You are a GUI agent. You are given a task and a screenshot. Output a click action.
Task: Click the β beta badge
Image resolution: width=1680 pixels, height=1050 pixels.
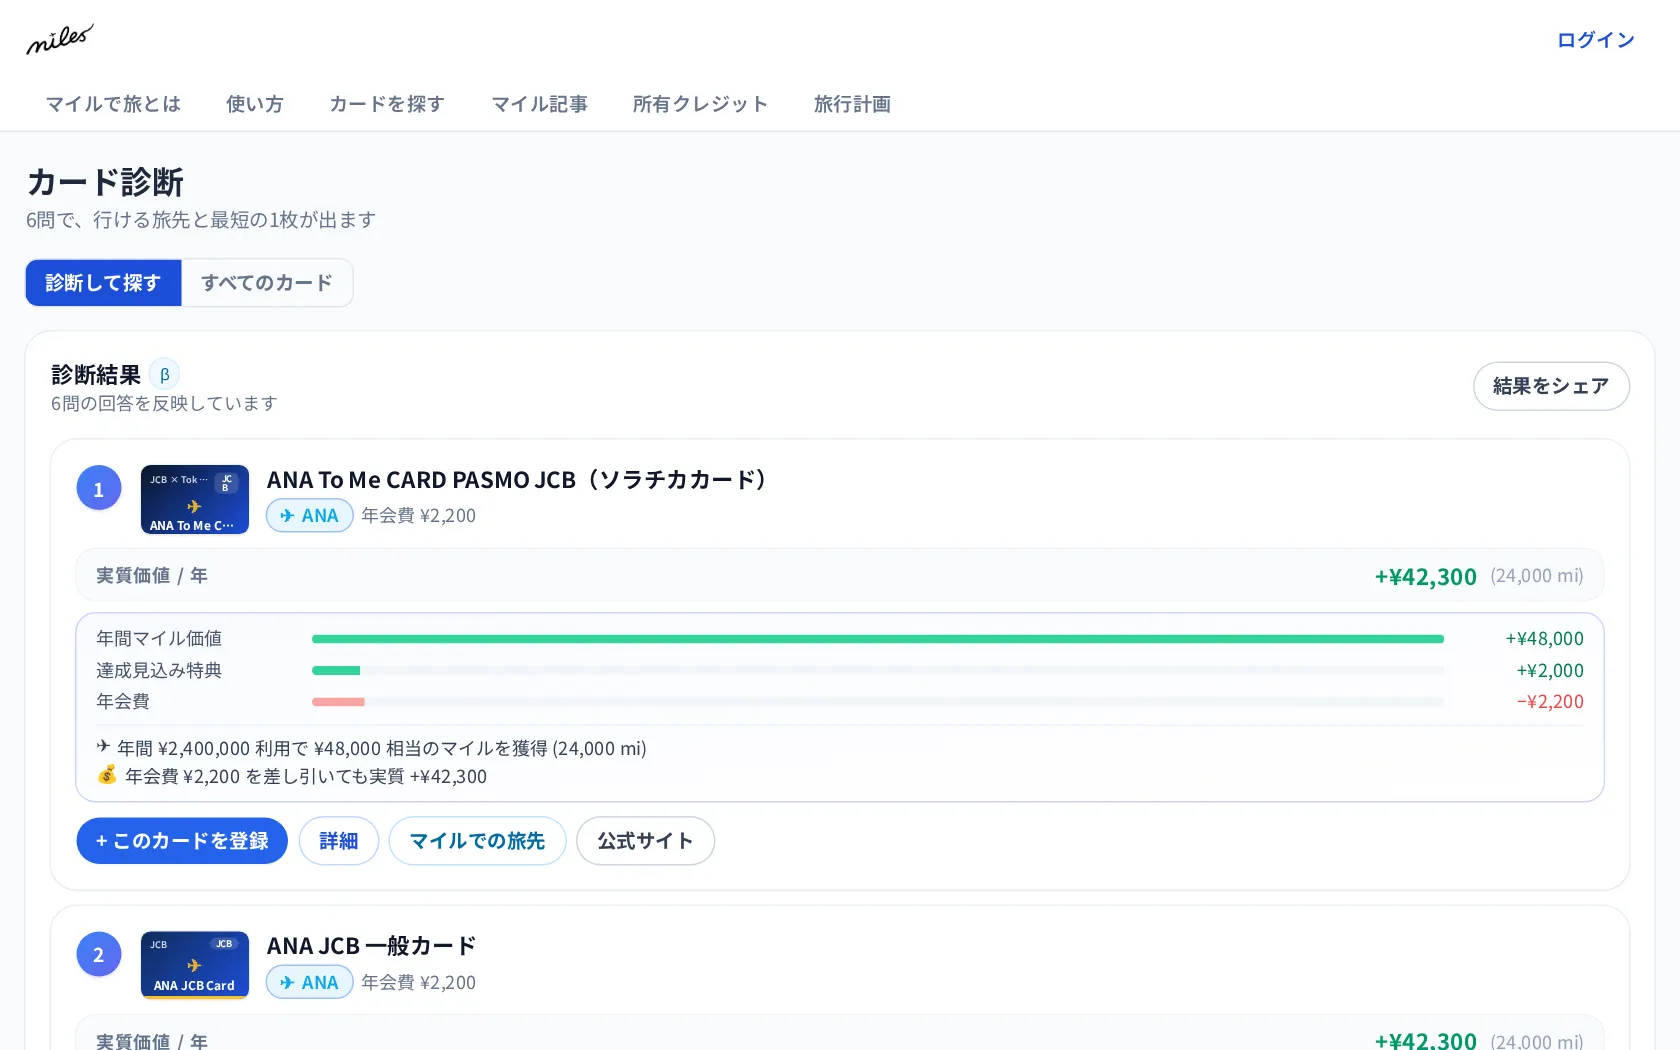coord(165,375)
